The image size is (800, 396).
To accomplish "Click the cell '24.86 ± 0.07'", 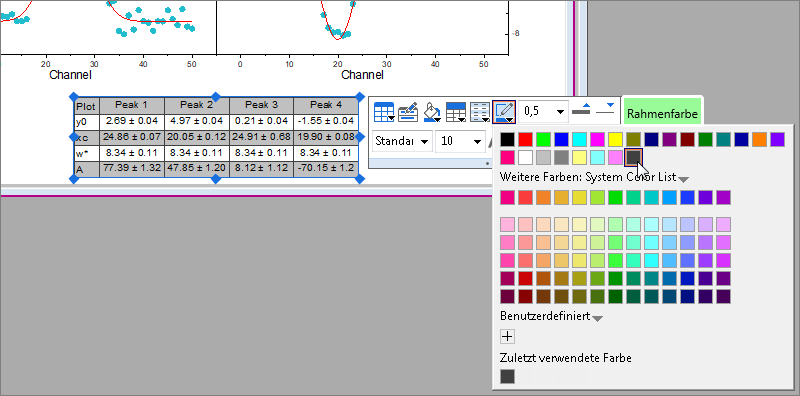I will pyautogui.click(x=132, y=137).
